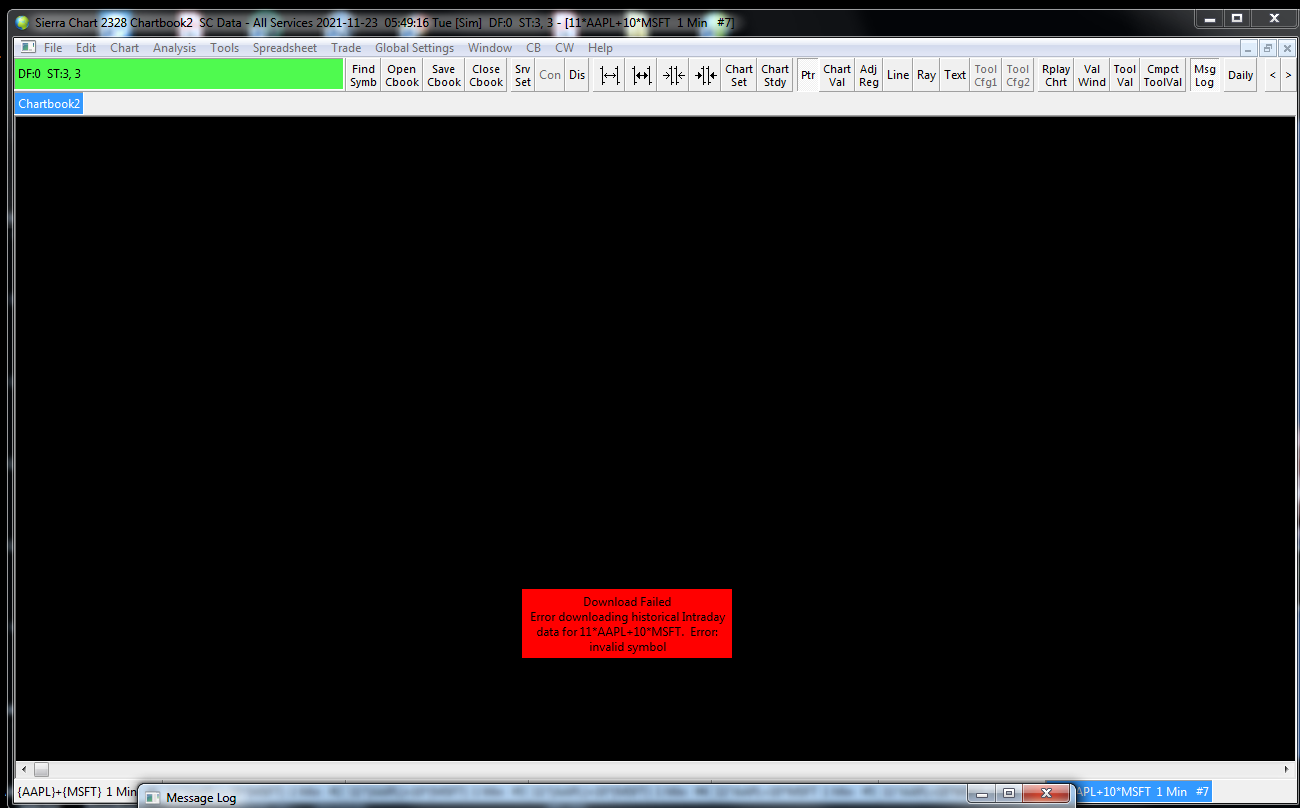Click the green DF:0 ST:3 status box

[x=179, y=74]
